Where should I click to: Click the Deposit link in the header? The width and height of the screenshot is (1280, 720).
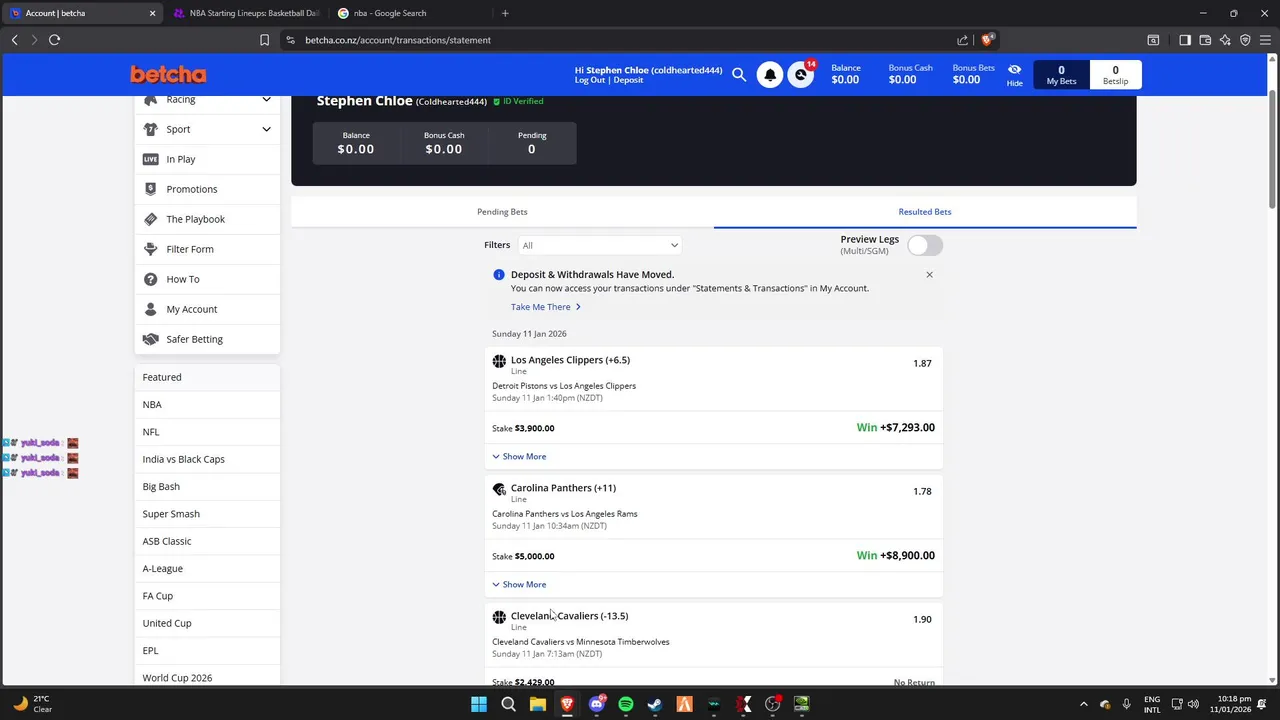click(629, 80)
